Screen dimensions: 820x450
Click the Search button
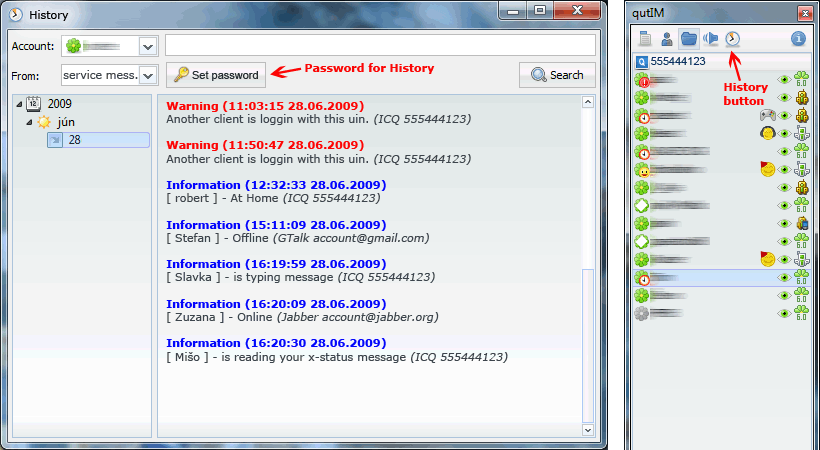click(x=557, y=75)
